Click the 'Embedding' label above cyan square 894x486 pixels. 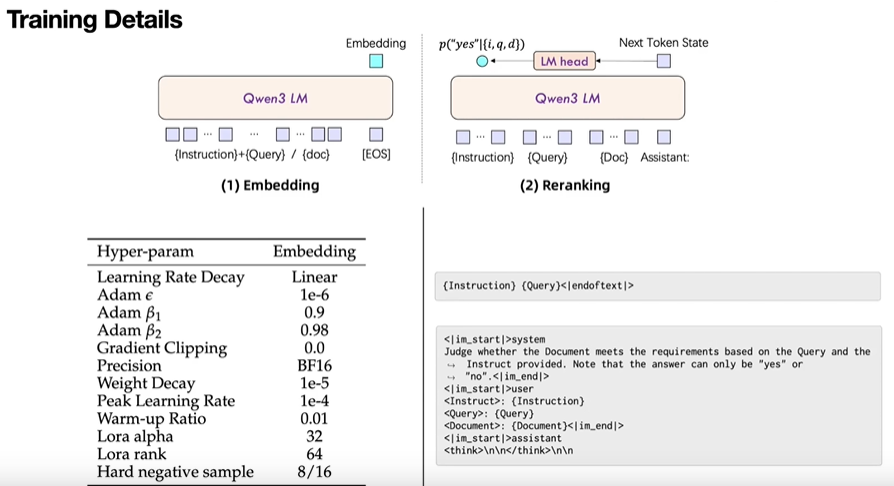376,43
